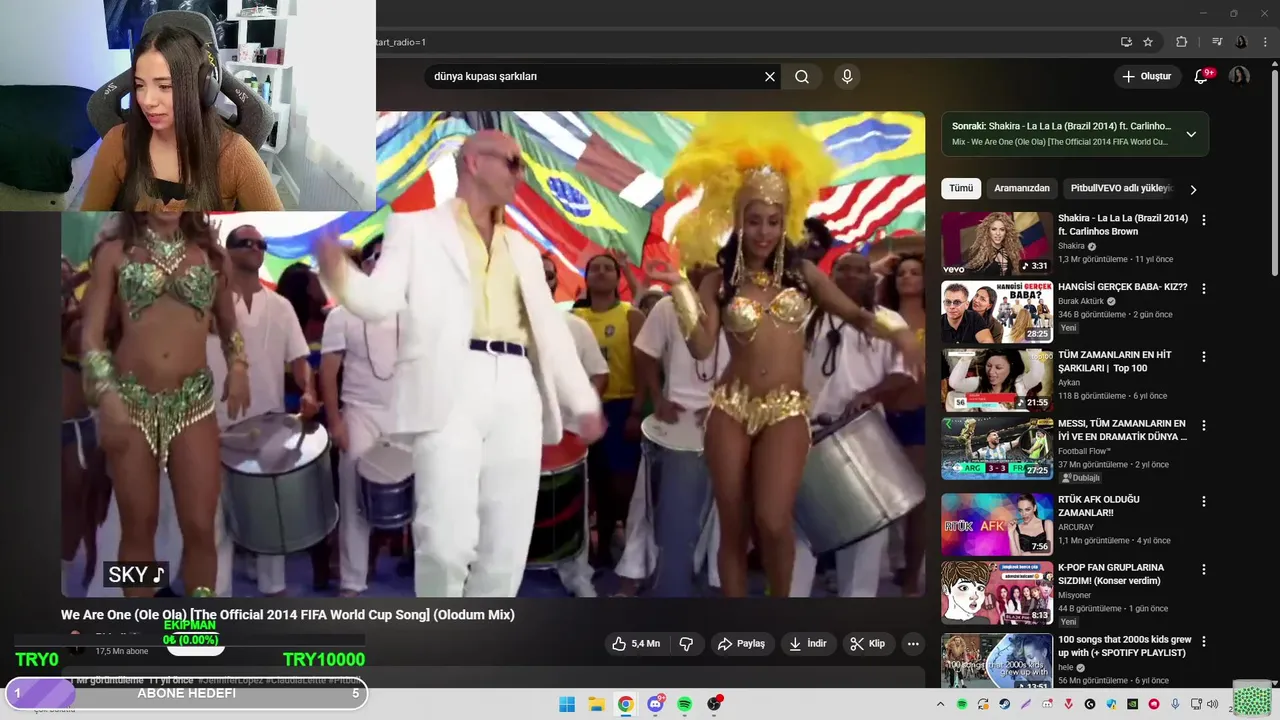Open RTÜK AFK OLDUĞU ZAMANLAR thumbnail
The image size is (1280, 720).
point(997,524)
